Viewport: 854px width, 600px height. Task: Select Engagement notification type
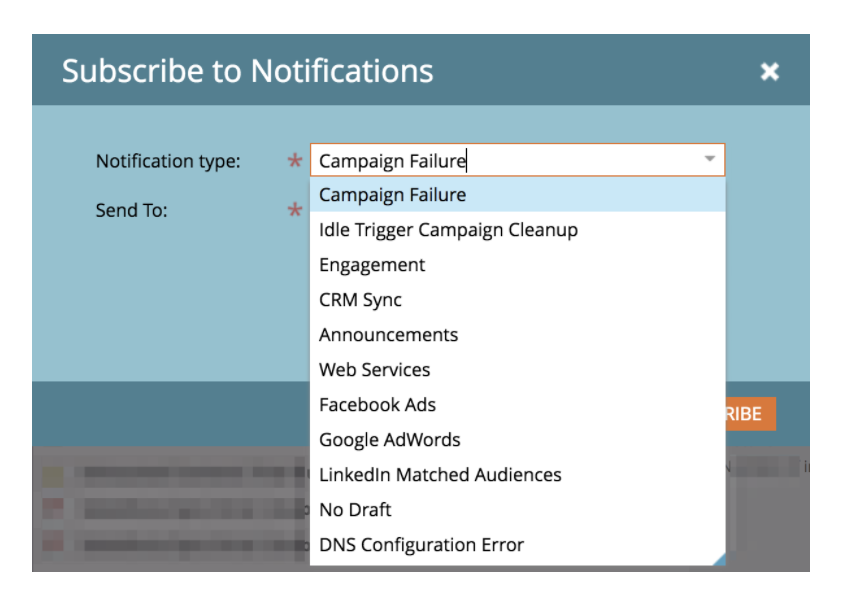pos(372,265)
